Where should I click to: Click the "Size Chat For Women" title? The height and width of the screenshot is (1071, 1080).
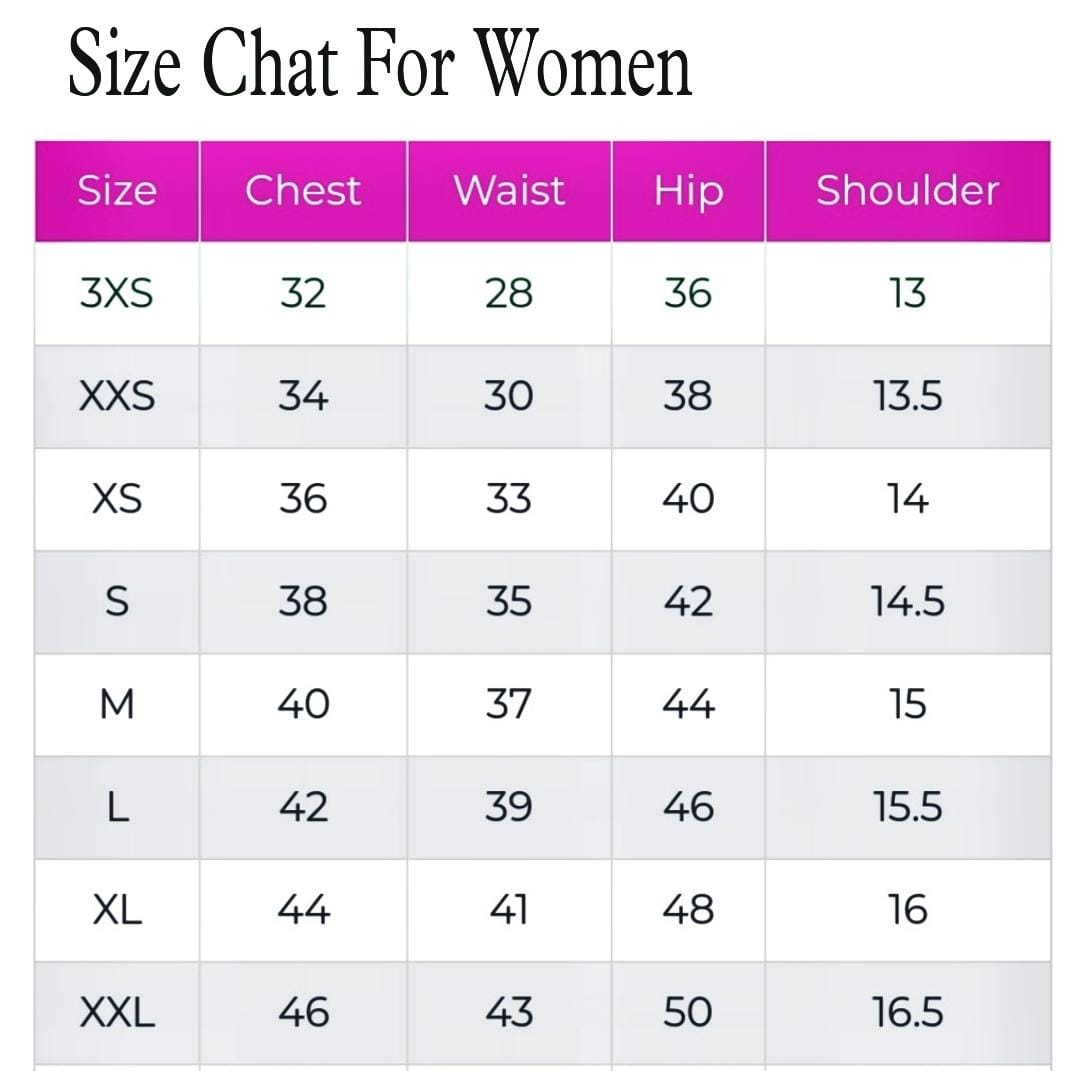click(x=380, y=66)
